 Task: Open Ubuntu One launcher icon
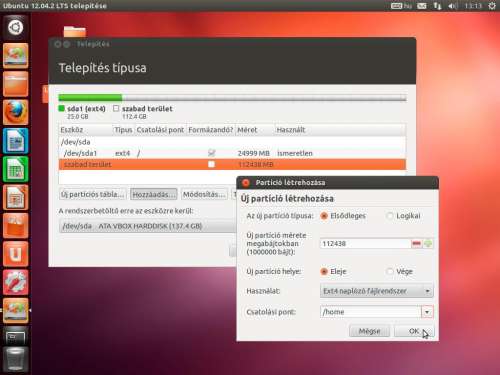click(15, 254)
